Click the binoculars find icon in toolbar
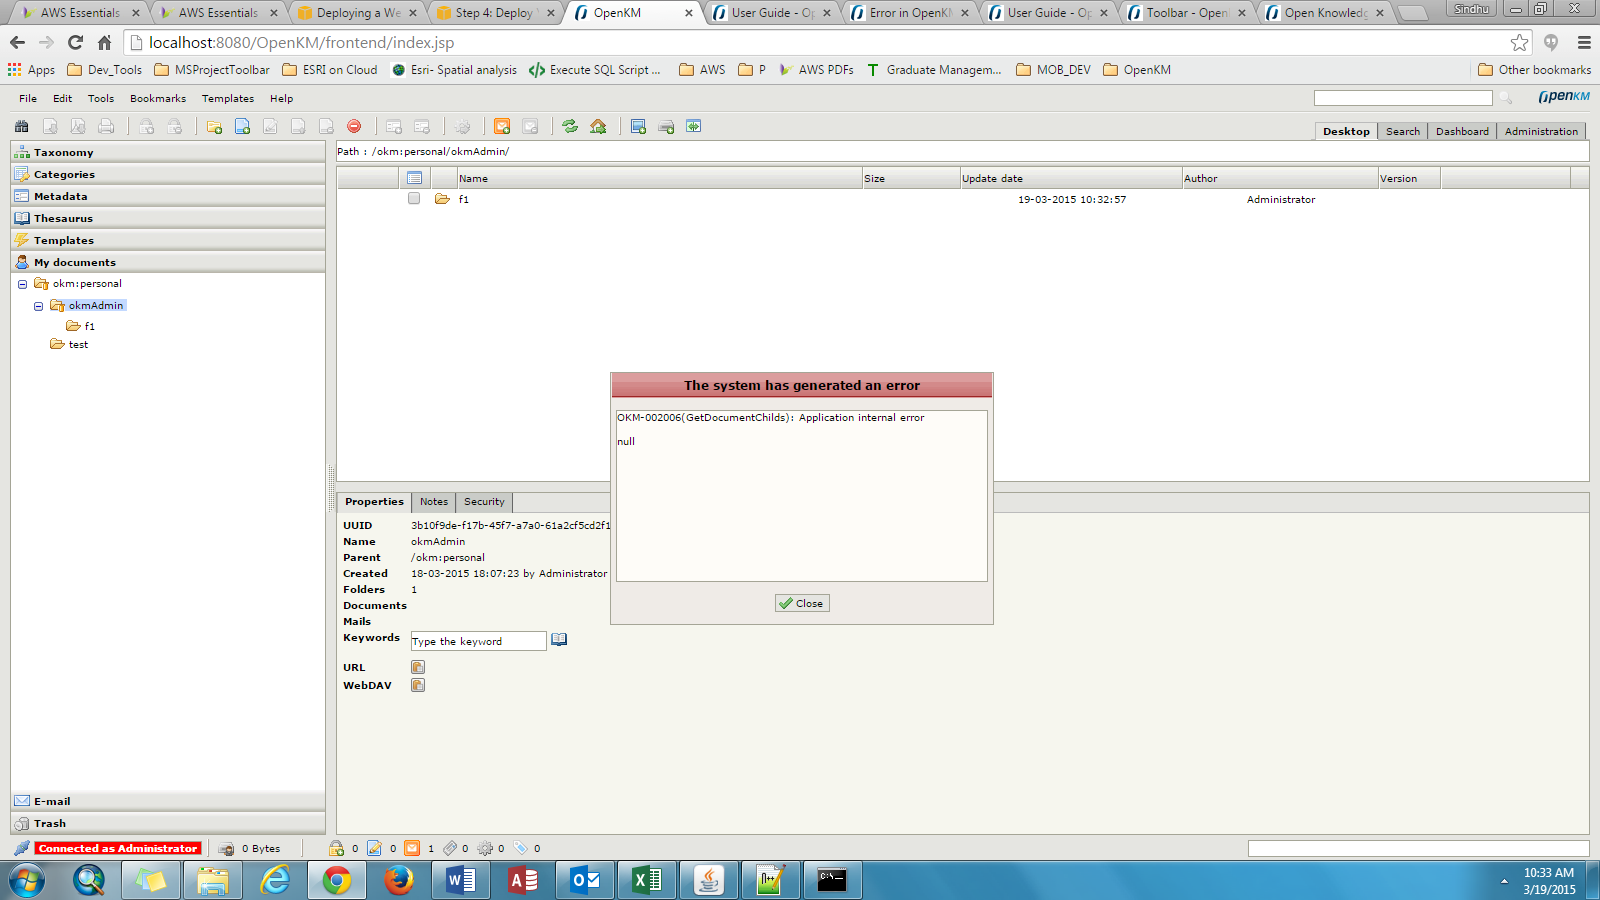The height and width of the screenshot is (900, 1600). 21,127
